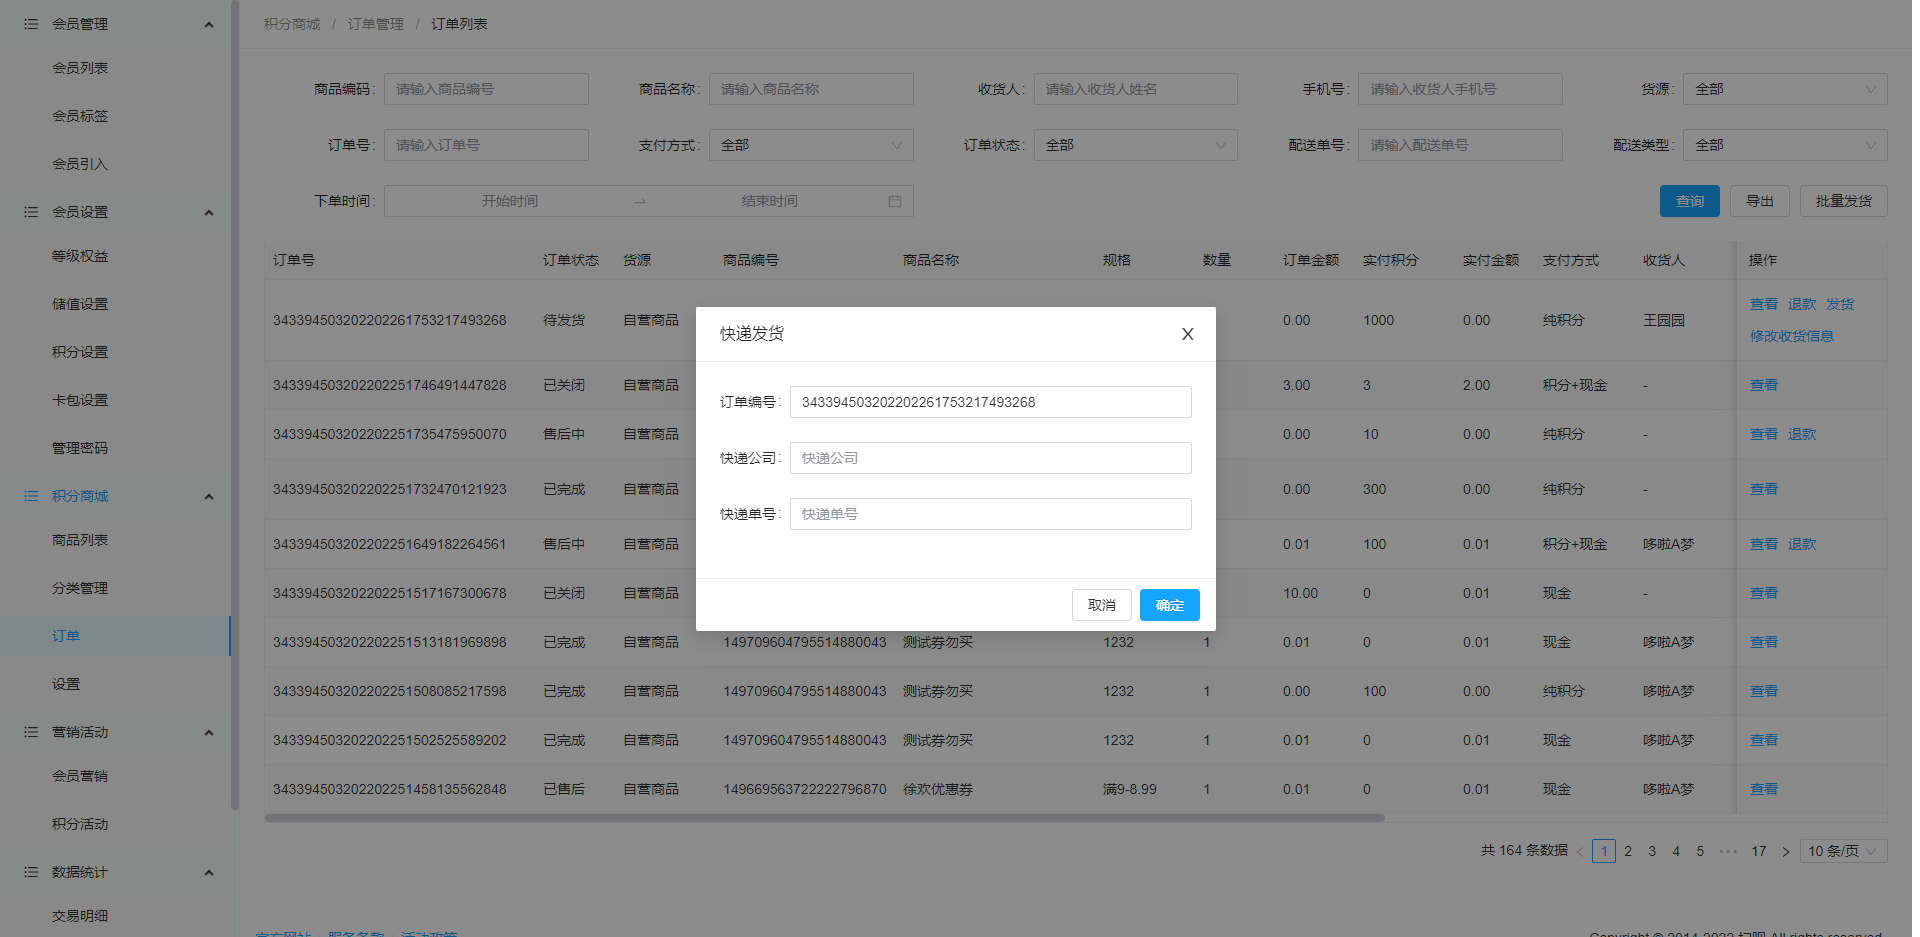Open the 支付方式 dropdown

(x=811, y=145)
